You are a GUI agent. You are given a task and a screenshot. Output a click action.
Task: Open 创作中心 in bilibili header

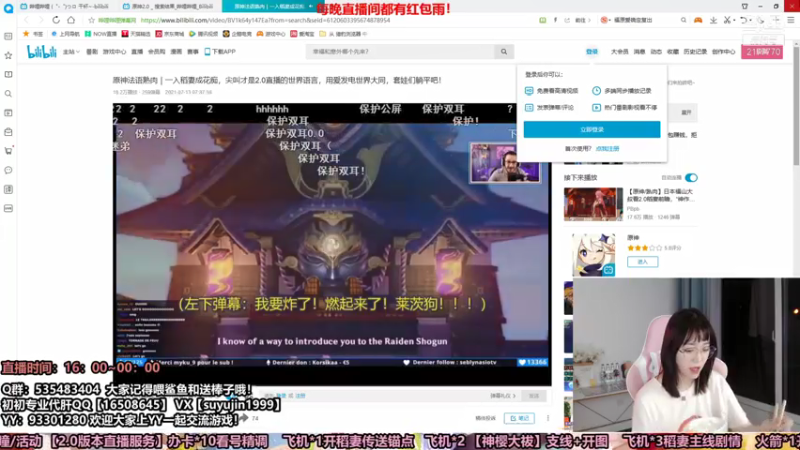click(723, 52)
